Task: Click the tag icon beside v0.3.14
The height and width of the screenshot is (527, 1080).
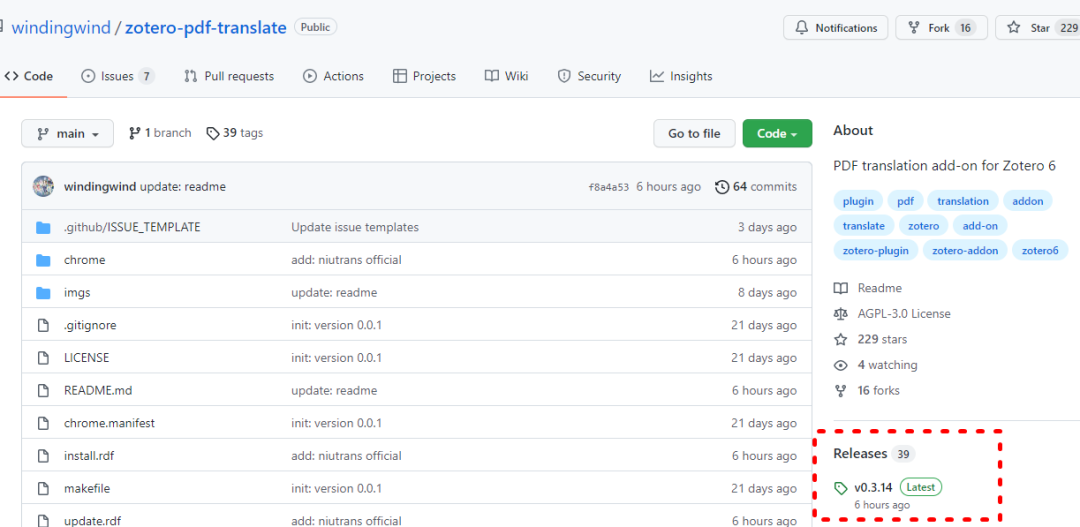Action: pyautogui.click(x=840, y=488)
